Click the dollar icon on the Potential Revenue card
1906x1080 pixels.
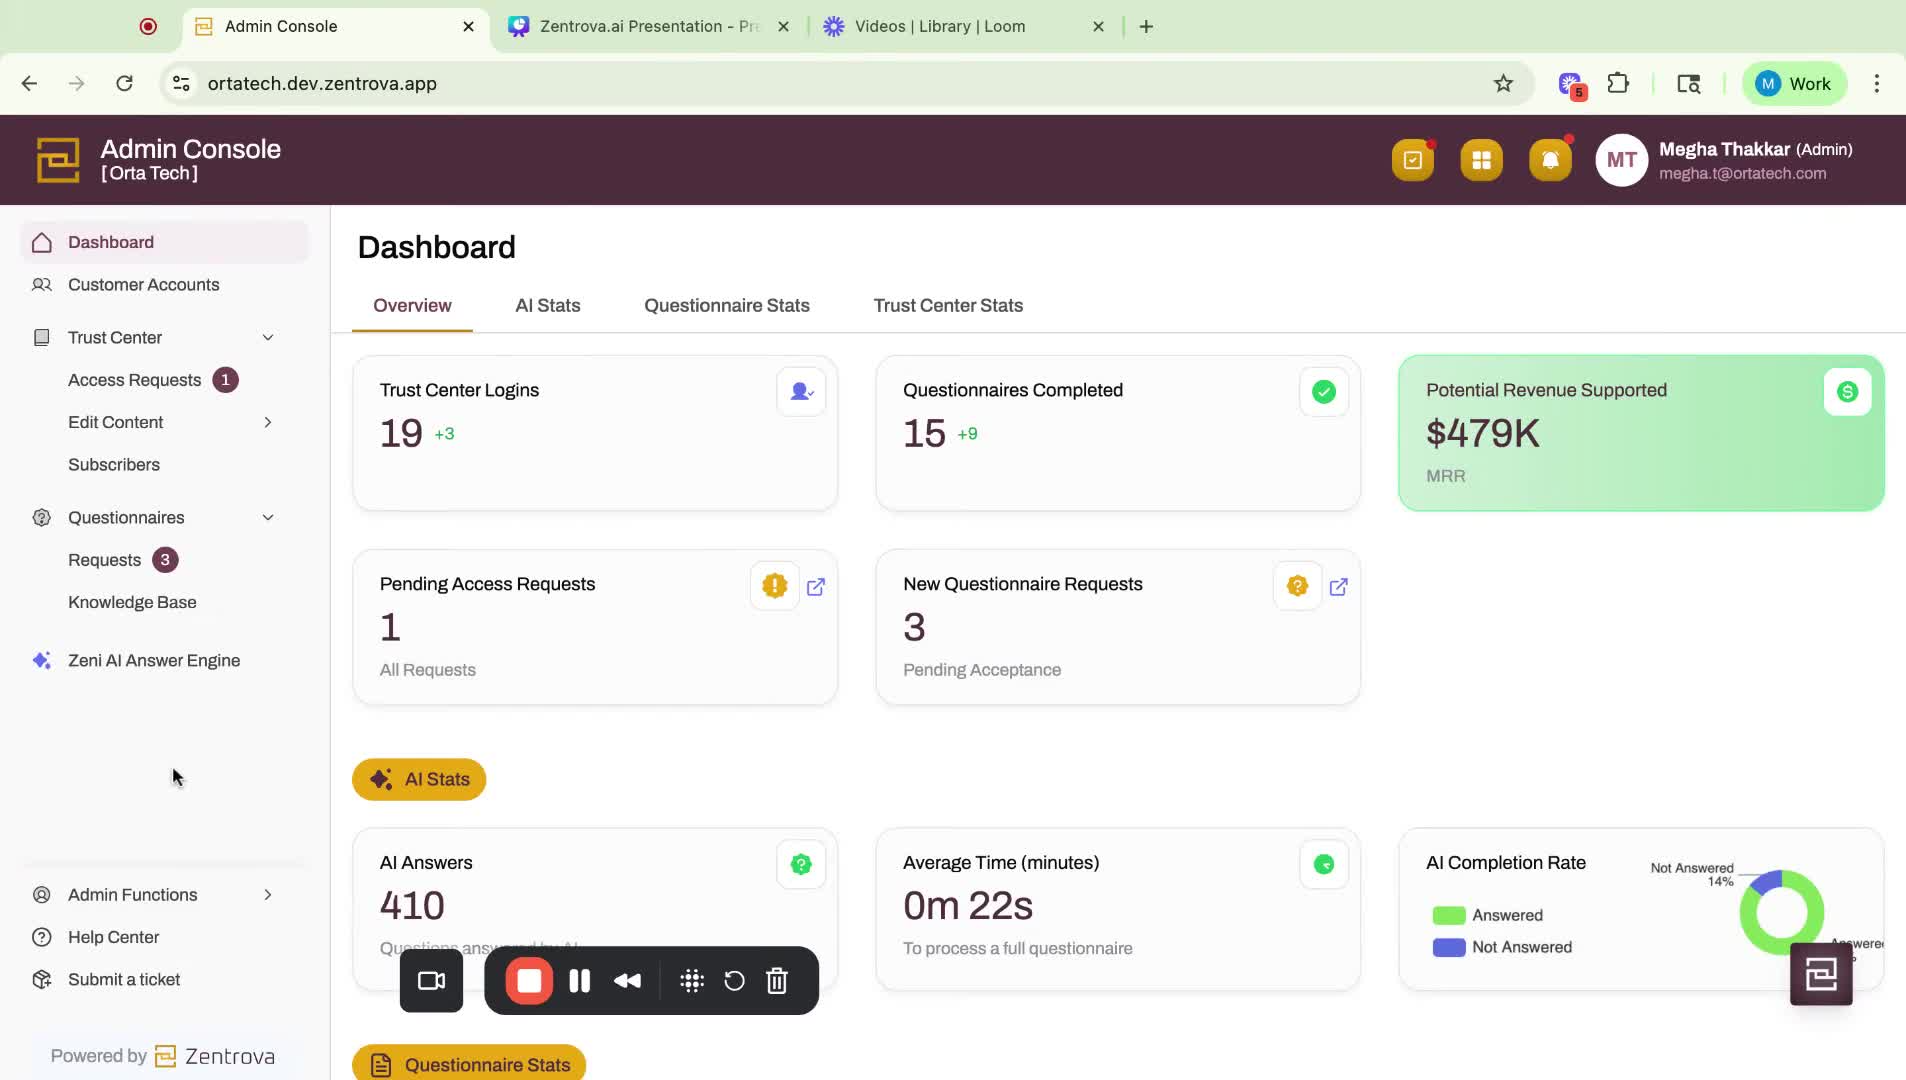point(1847,392)
